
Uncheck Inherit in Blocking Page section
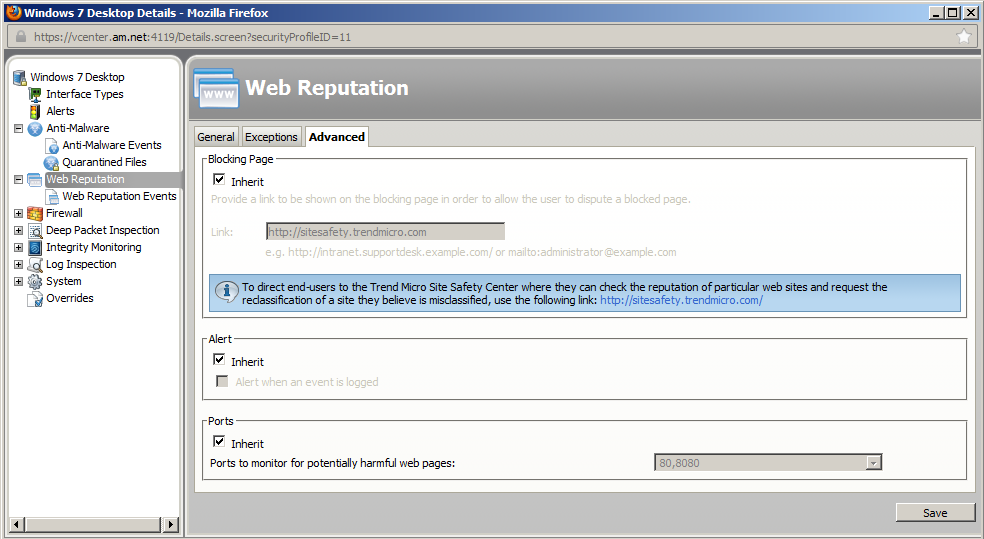click(x=219, y=179)
